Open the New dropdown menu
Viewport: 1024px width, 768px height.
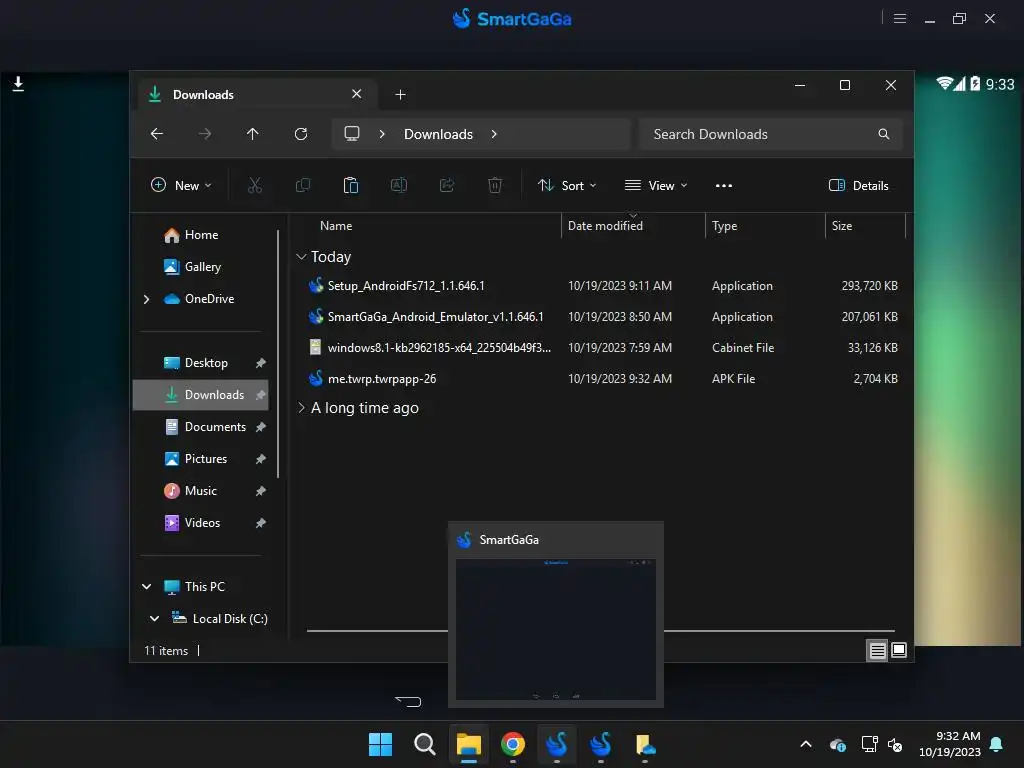(181, 185)
